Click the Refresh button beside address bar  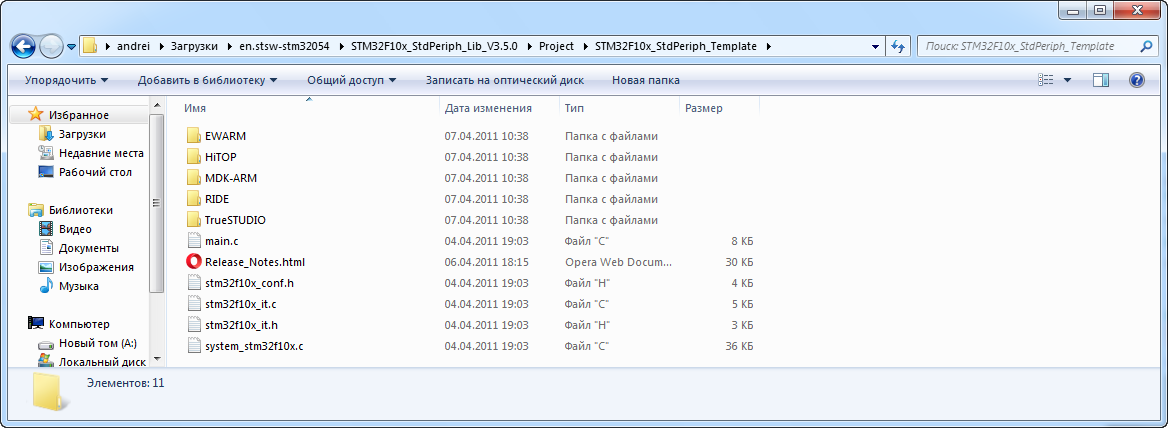click(898, 46)
